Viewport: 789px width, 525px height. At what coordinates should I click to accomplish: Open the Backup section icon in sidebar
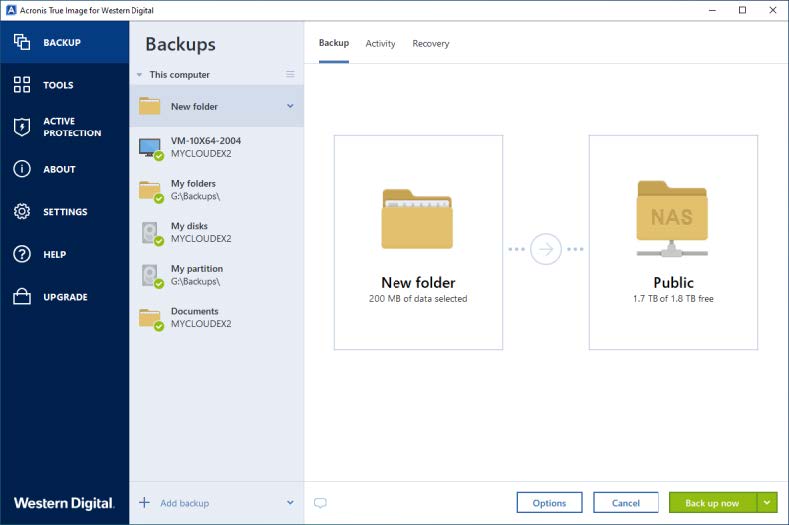pos(22,42)
